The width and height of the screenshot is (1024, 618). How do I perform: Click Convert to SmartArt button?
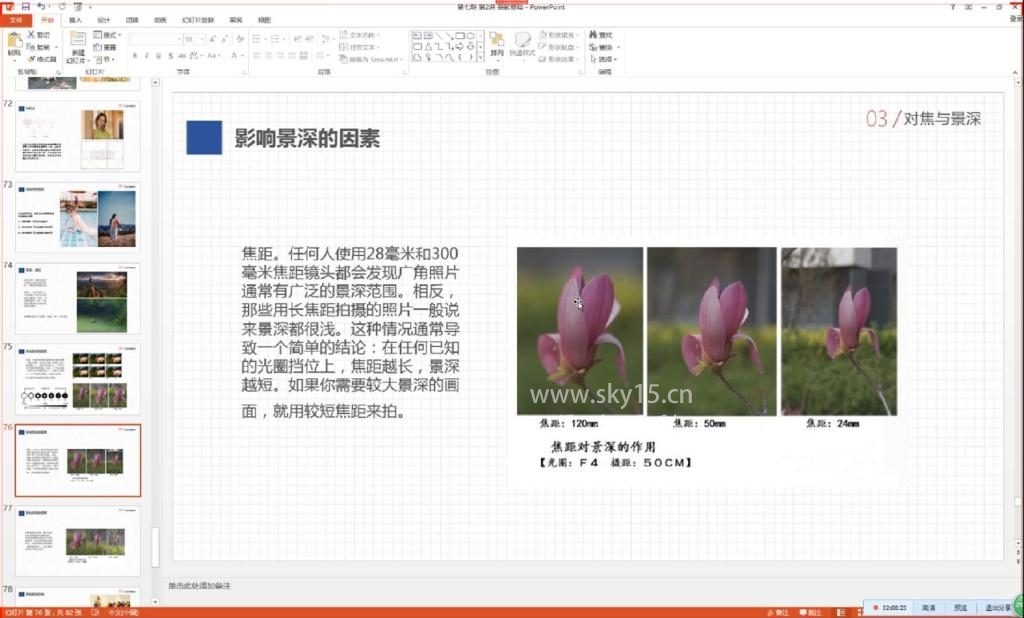[x=370, y=59]
